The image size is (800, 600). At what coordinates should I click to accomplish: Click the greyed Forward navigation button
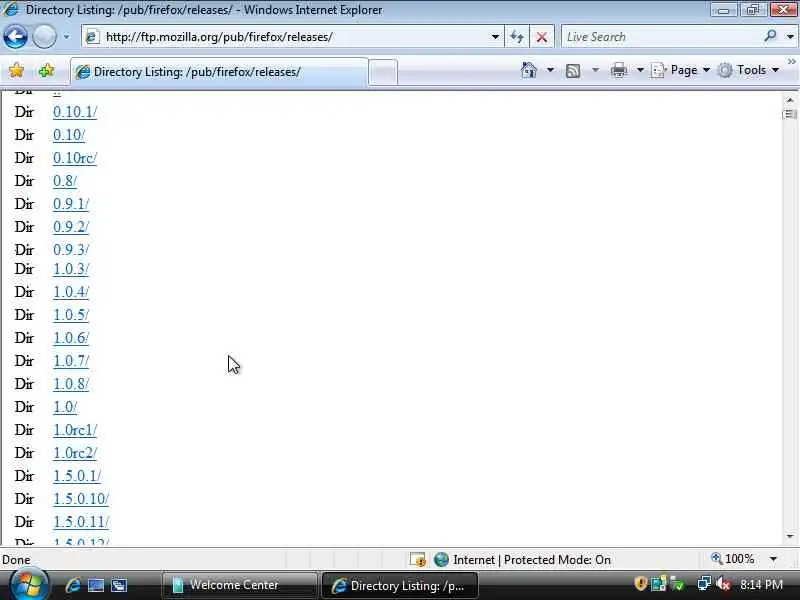44,37
